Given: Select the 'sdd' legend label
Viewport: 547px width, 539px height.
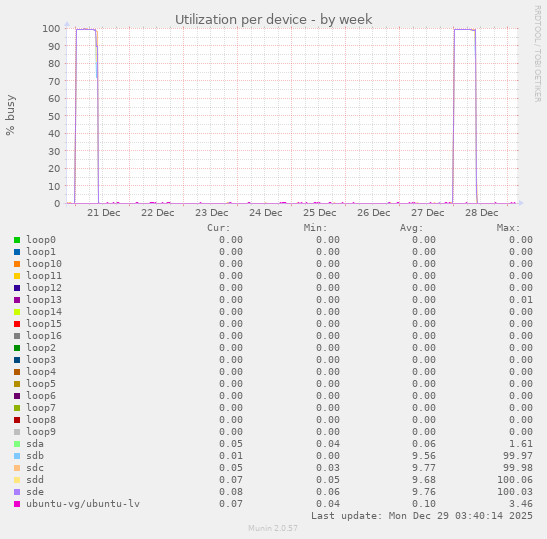Looking at the screenshot, I should [35, 480].
